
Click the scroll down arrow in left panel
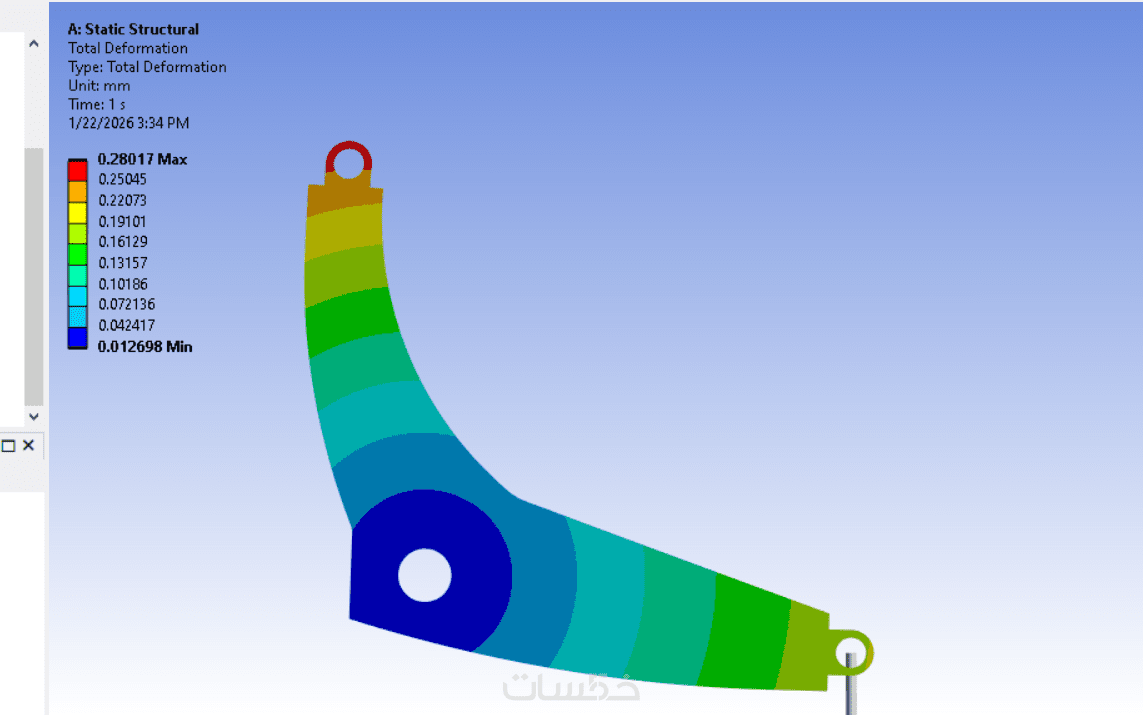coord(34,417)
